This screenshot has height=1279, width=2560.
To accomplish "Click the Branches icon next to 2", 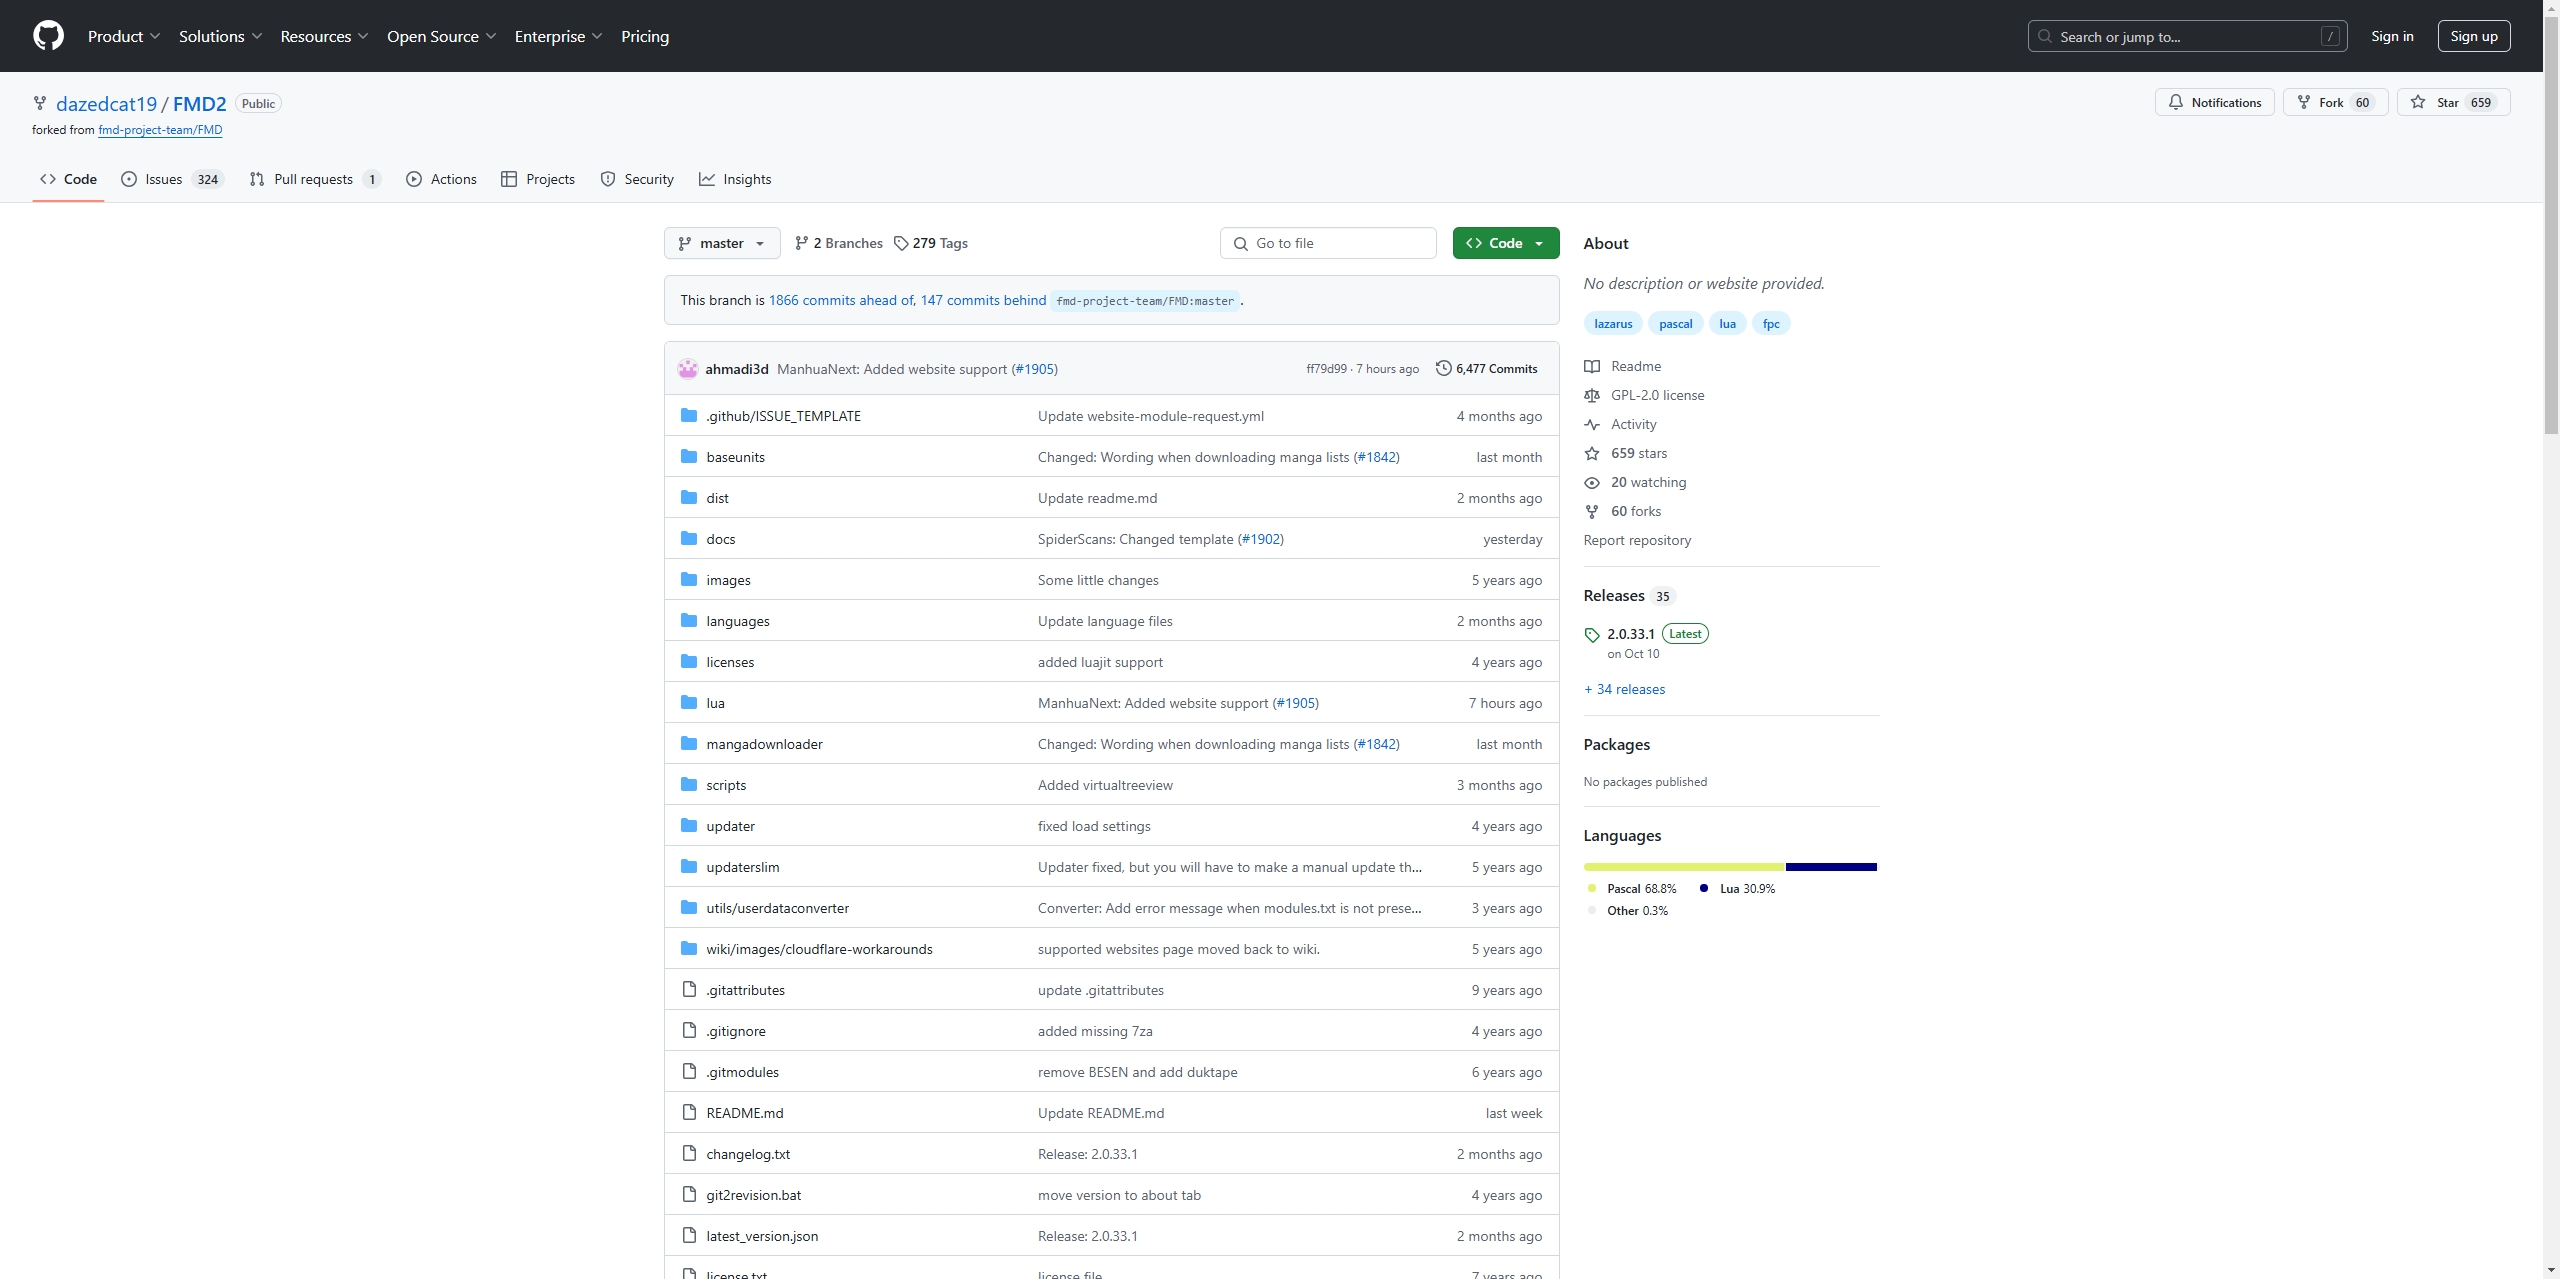I will click(802, 243).
